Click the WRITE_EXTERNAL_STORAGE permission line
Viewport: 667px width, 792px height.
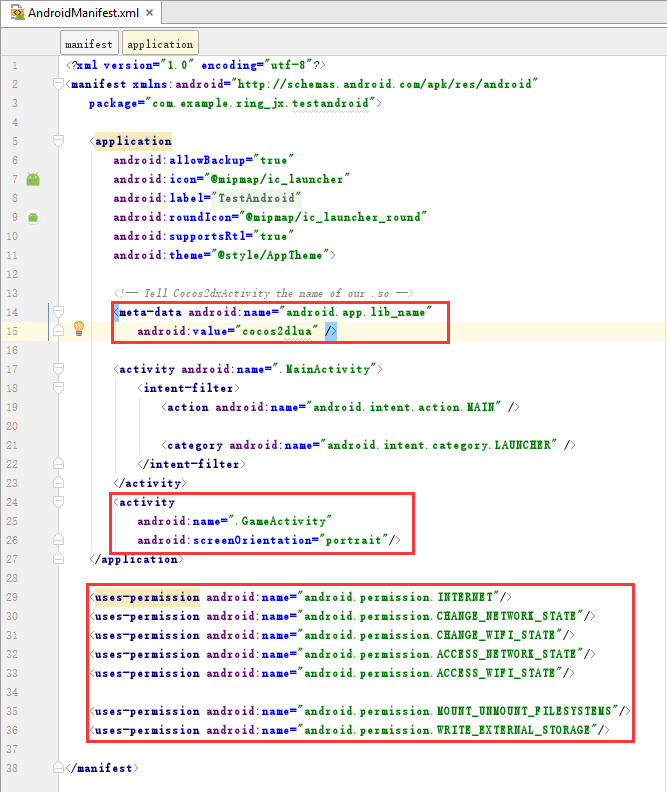[350, 730]
